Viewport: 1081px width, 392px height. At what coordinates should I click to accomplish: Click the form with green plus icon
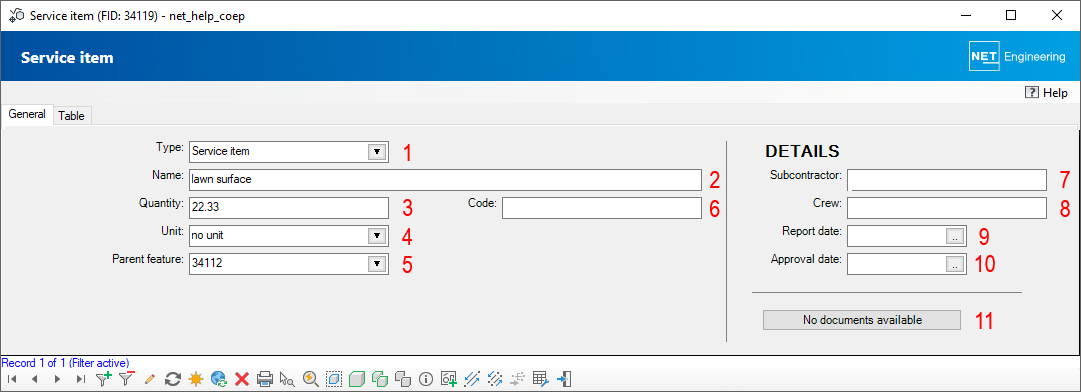(x=449, y=378)
